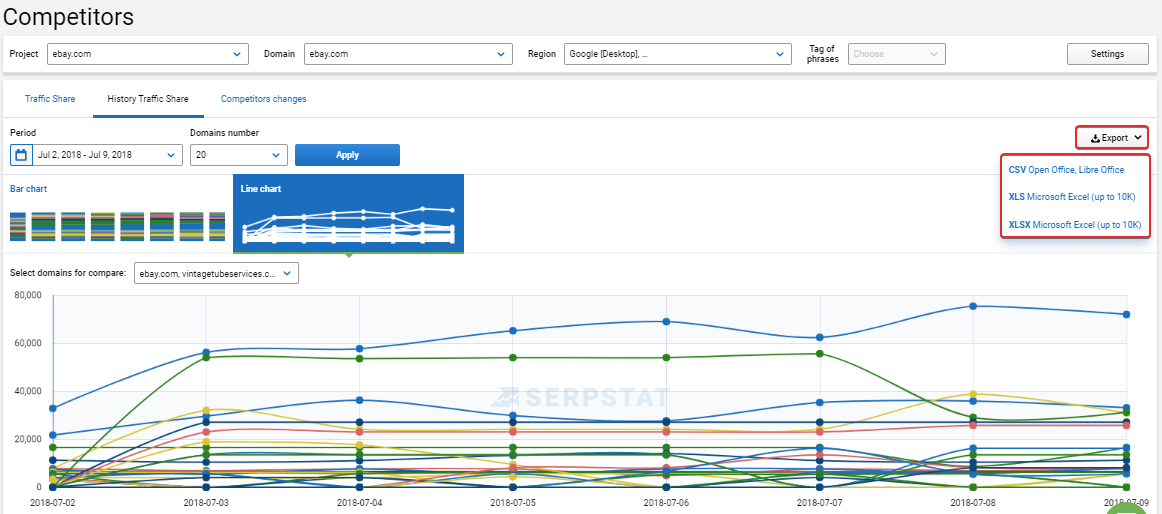
Task: Select the Line chart view thumbnail
Action: click(348, 214)
